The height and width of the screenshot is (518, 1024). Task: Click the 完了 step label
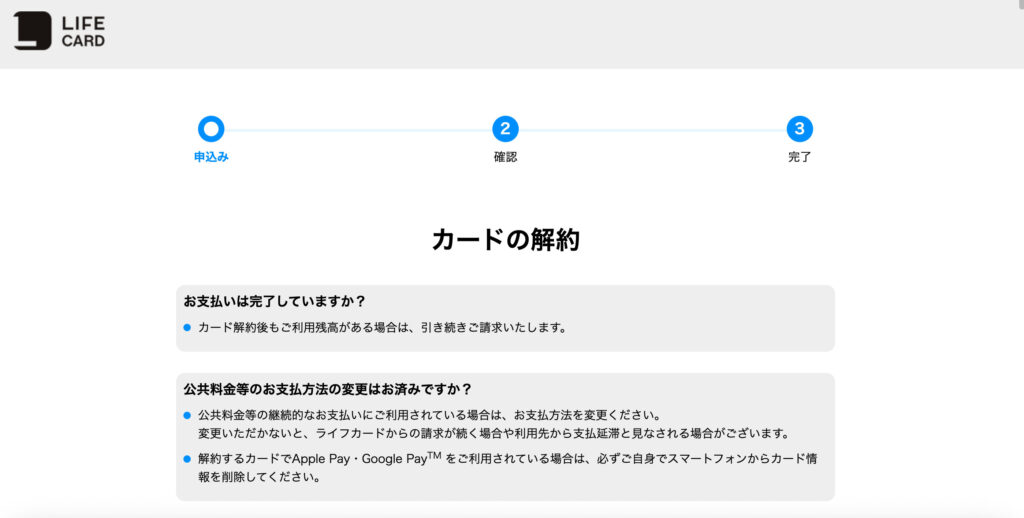tap(799, 157)
